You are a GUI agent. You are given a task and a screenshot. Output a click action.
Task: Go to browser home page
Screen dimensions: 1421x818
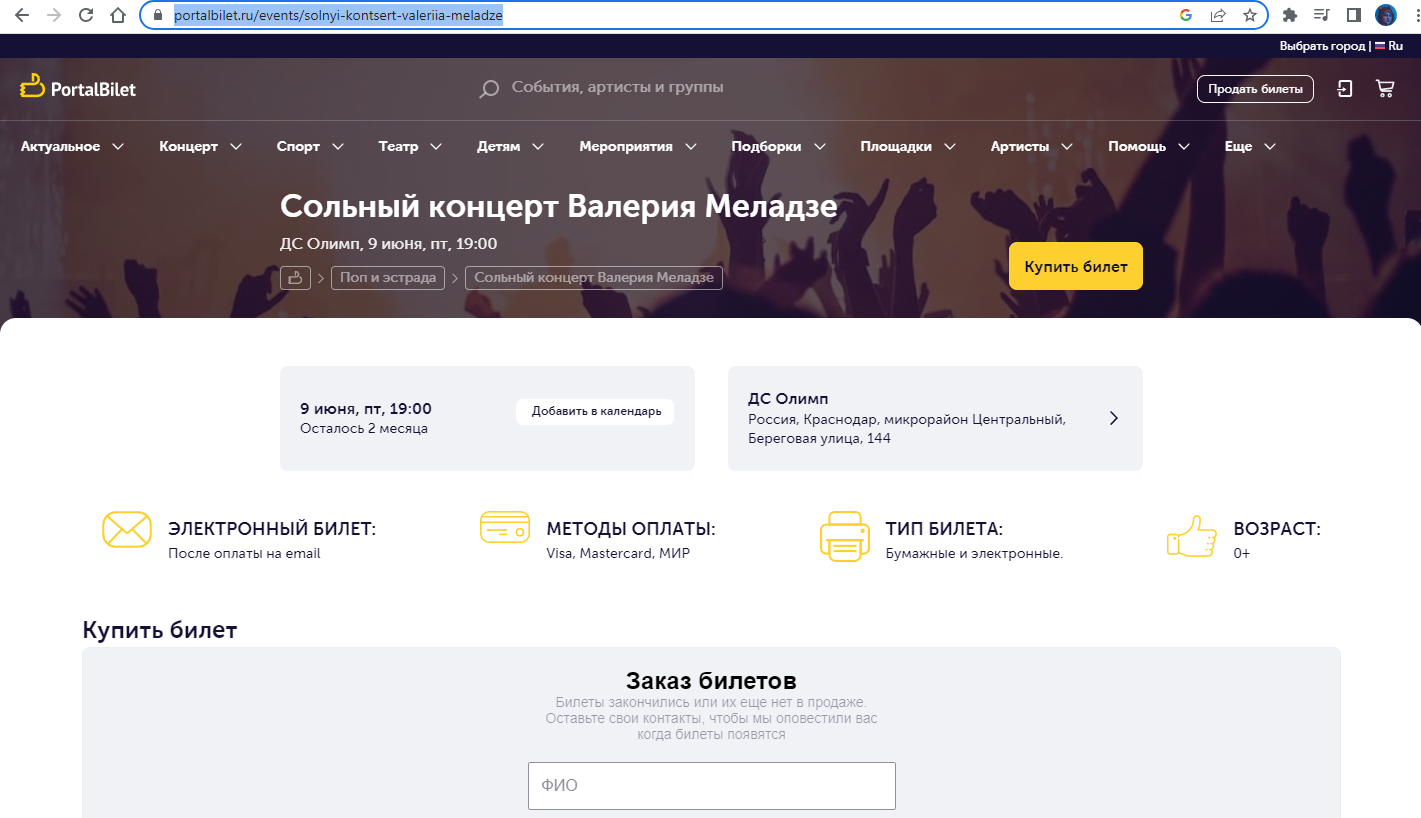point(118,15)
